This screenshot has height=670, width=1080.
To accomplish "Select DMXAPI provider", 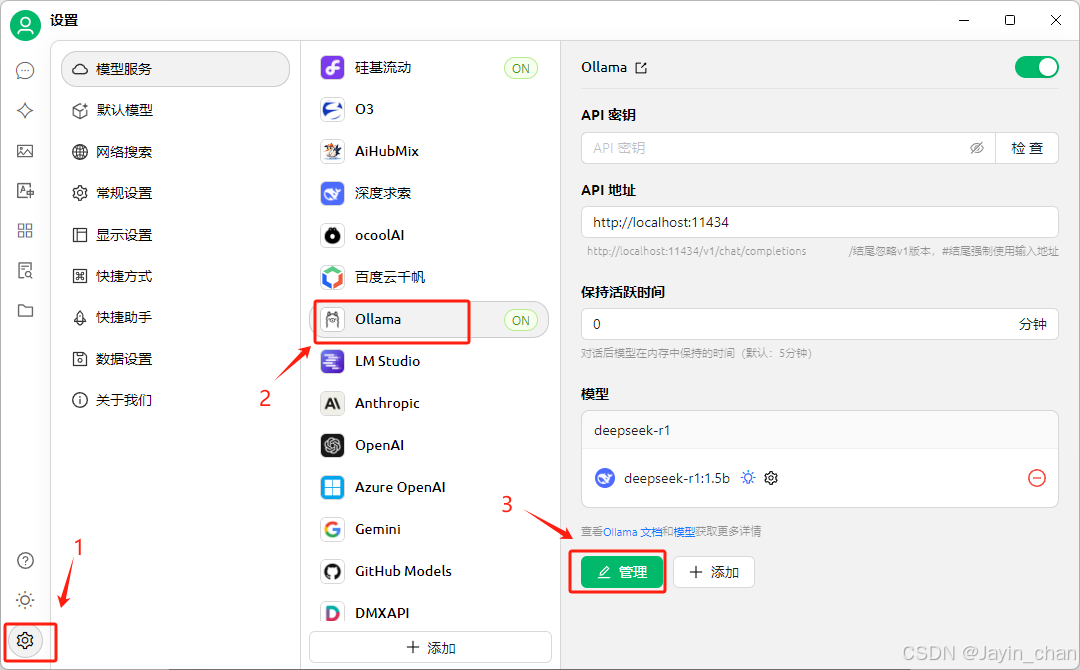I will point(429,611).
